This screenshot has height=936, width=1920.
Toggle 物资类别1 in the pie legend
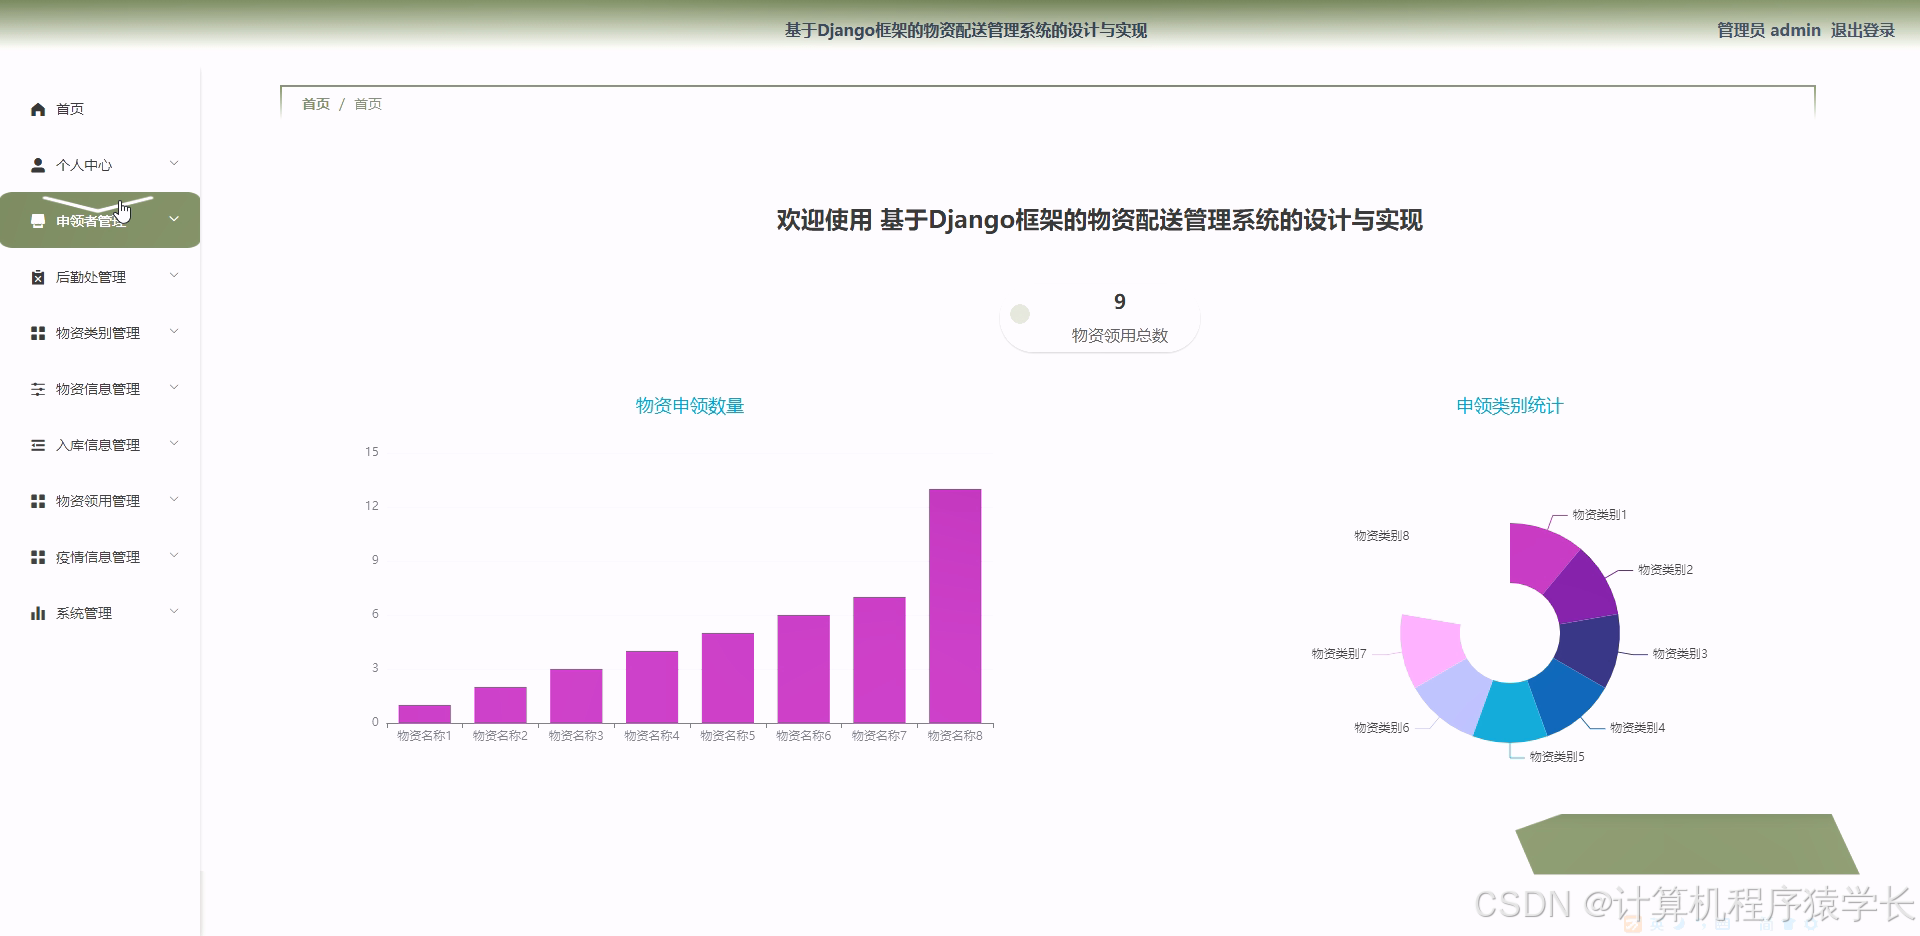(1600, 515)
